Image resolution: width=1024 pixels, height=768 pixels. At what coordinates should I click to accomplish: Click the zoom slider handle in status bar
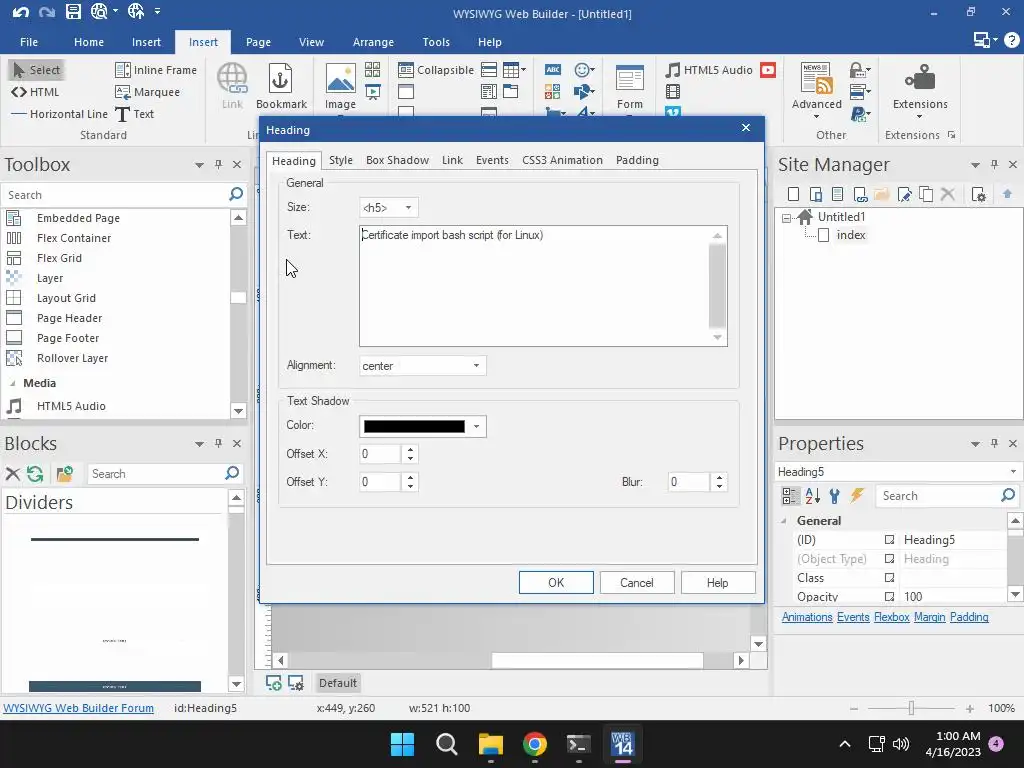coord(911,708)
